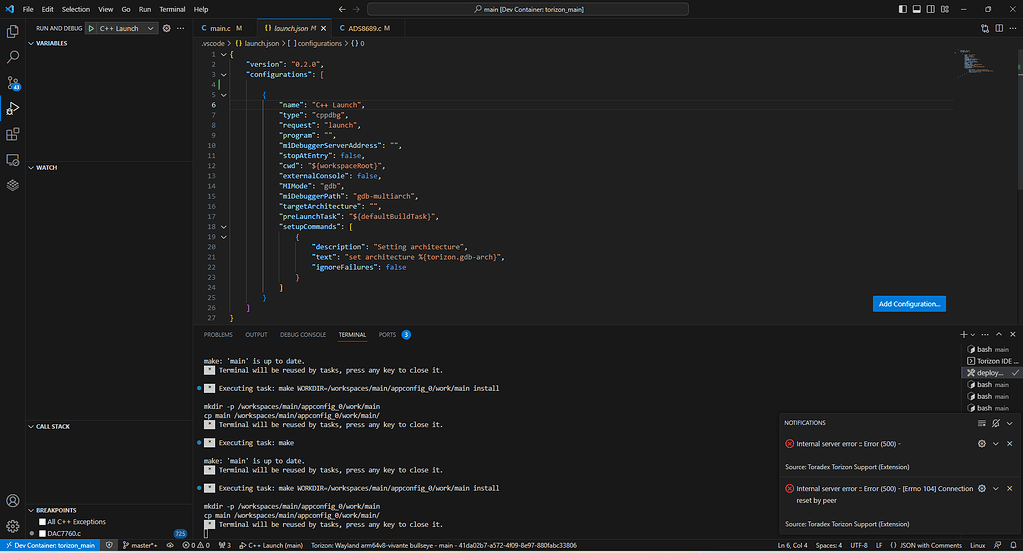Toggle bottom panel layout icon
Viewport: 1023px width, 553px height.
(x=917, y=9)
